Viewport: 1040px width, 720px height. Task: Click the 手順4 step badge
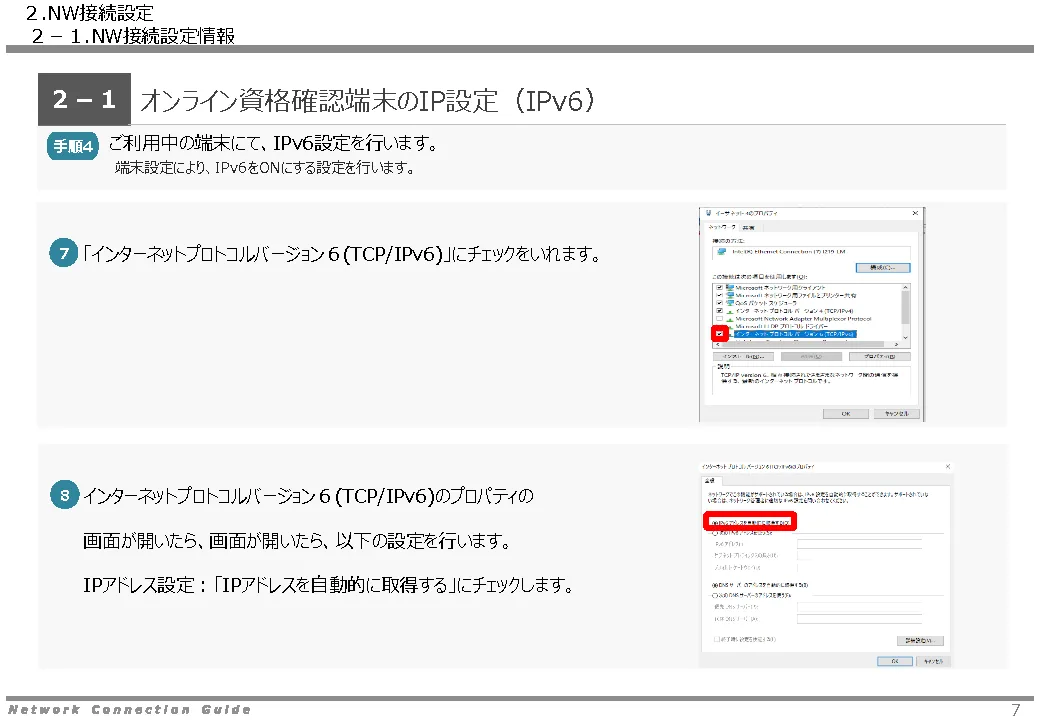tap(73, 147)
